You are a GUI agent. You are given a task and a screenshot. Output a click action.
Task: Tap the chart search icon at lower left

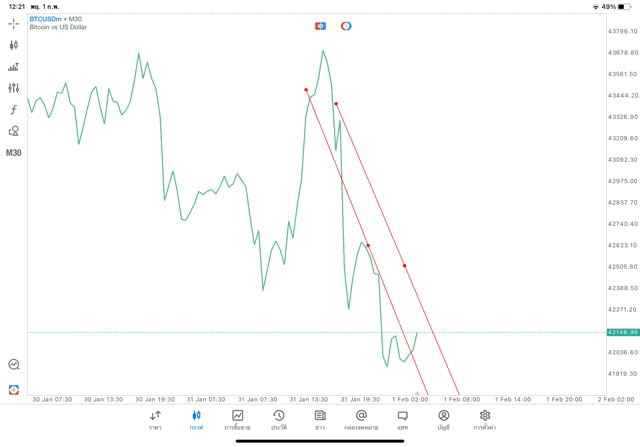click(x=14, y=365)
